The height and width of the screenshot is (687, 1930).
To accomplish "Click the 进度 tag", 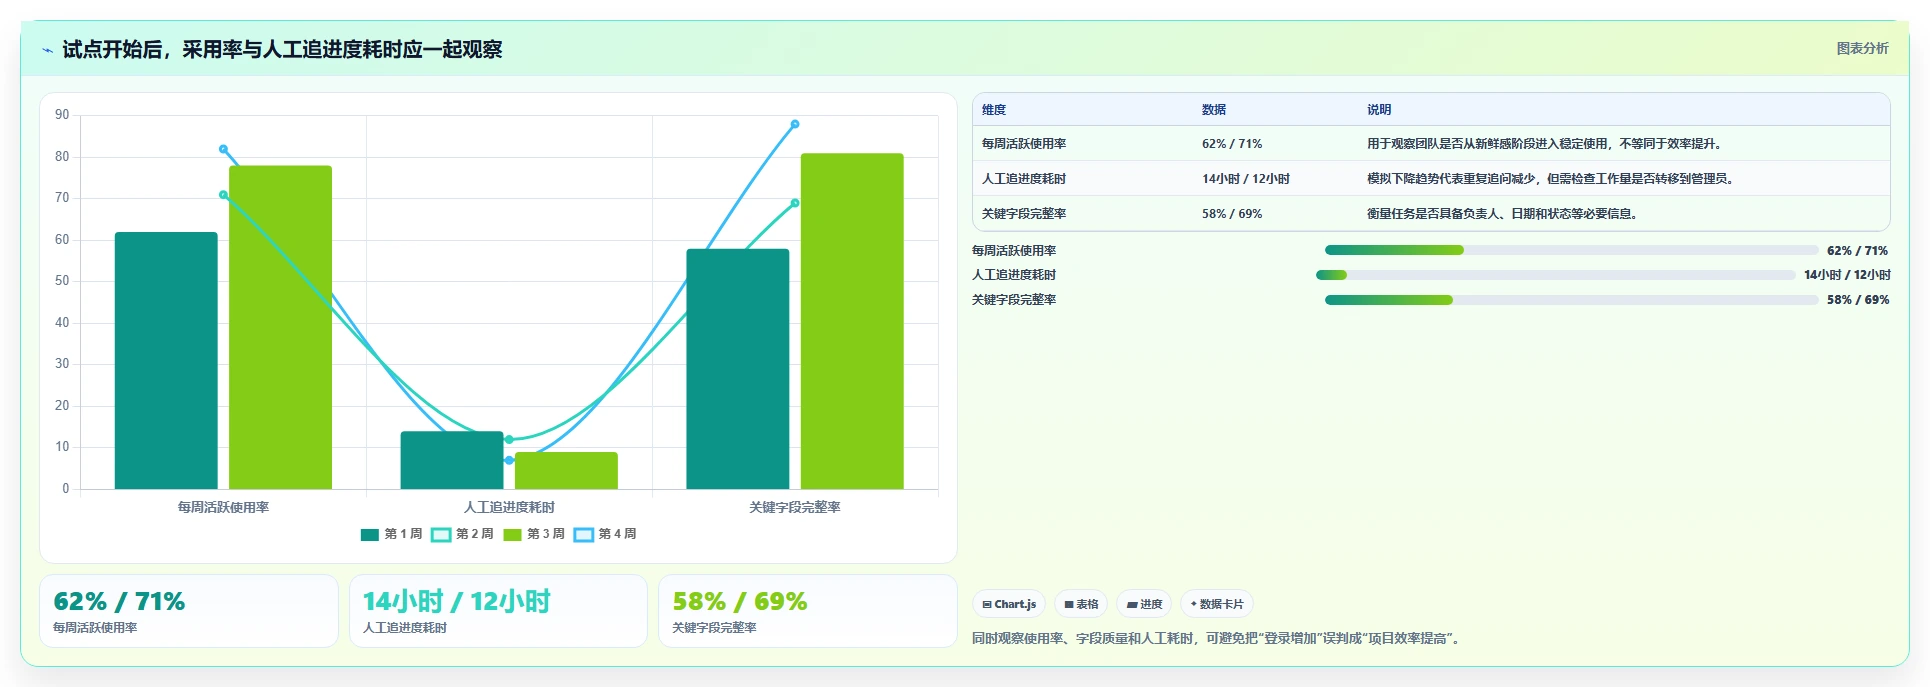I will tap(1144, 604).
